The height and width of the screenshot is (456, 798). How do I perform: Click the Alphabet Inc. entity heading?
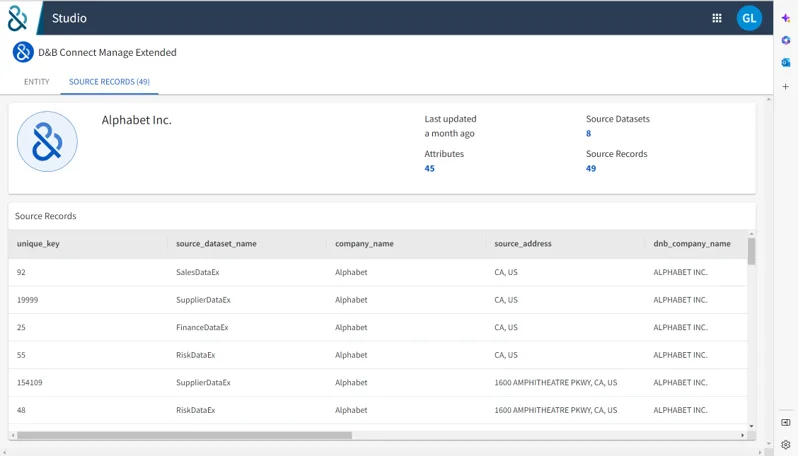pyautogui.click(x=136, y=120)
